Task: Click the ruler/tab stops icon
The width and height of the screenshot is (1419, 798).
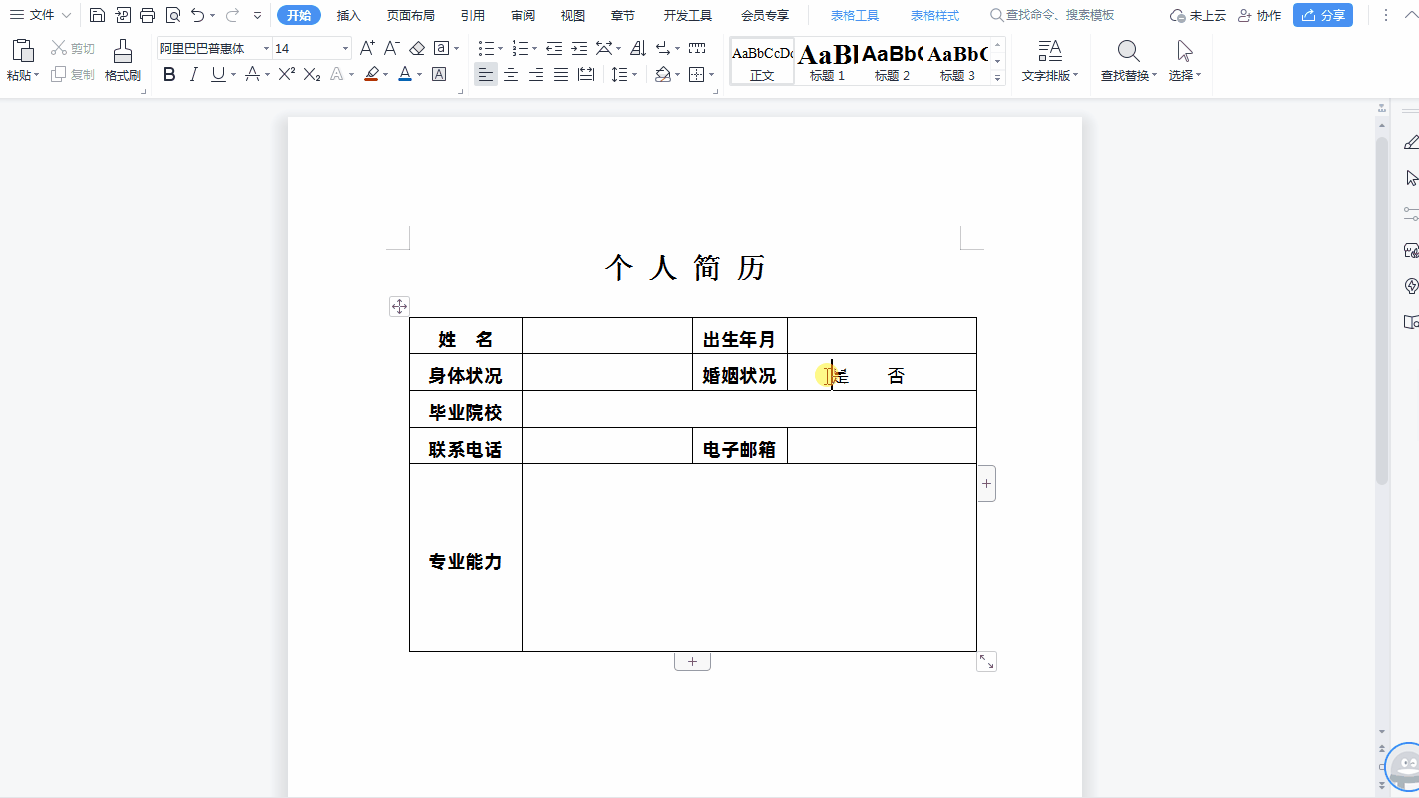Action: [697, 48]
